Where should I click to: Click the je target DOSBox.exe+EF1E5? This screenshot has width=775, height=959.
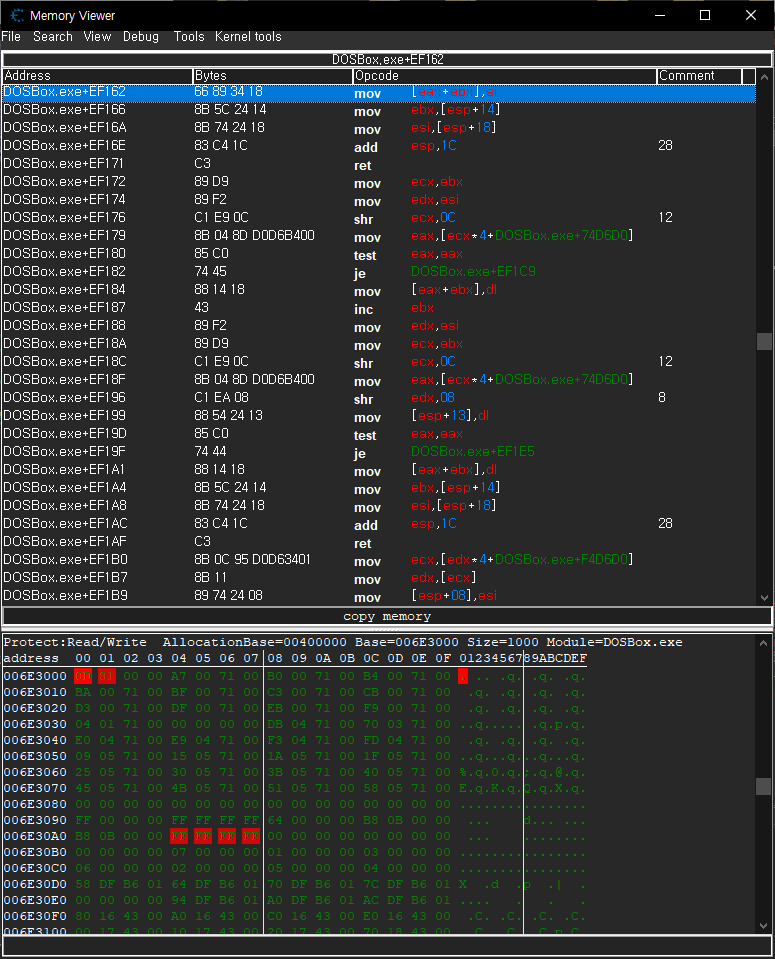pyautogui.click(x=473, y=451)
